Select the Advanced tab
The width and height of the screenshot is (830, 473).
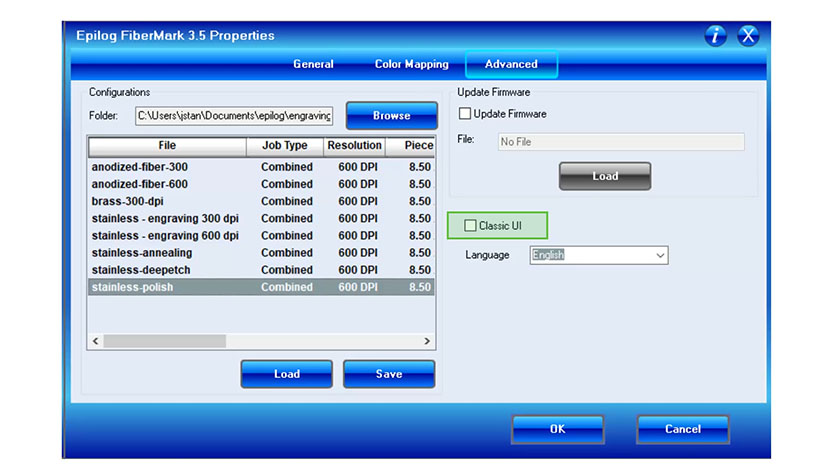511,64
